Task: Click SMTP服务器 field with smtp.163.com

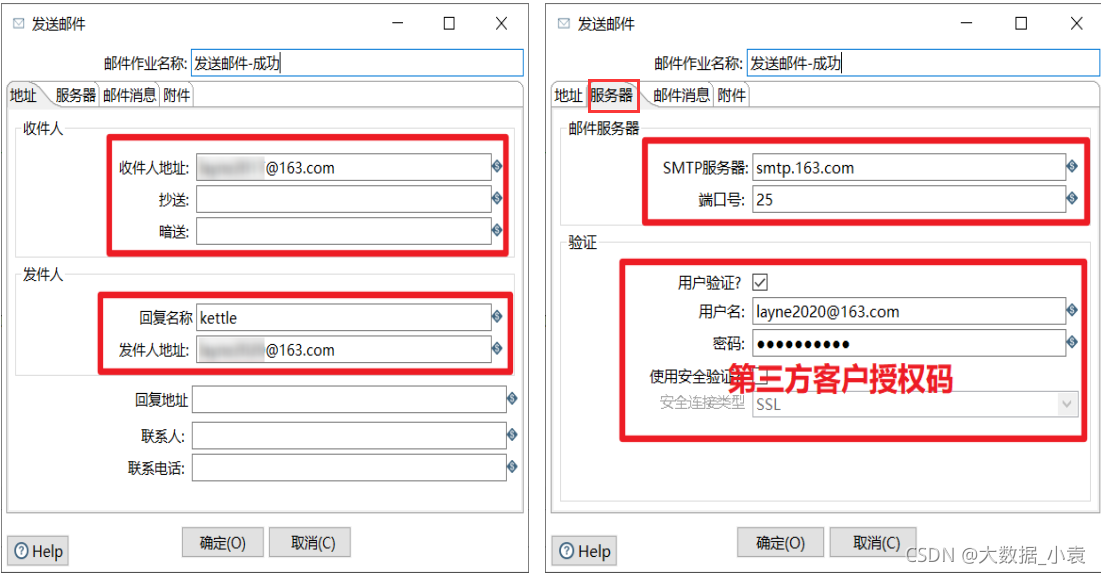Action: click(909, 168)
